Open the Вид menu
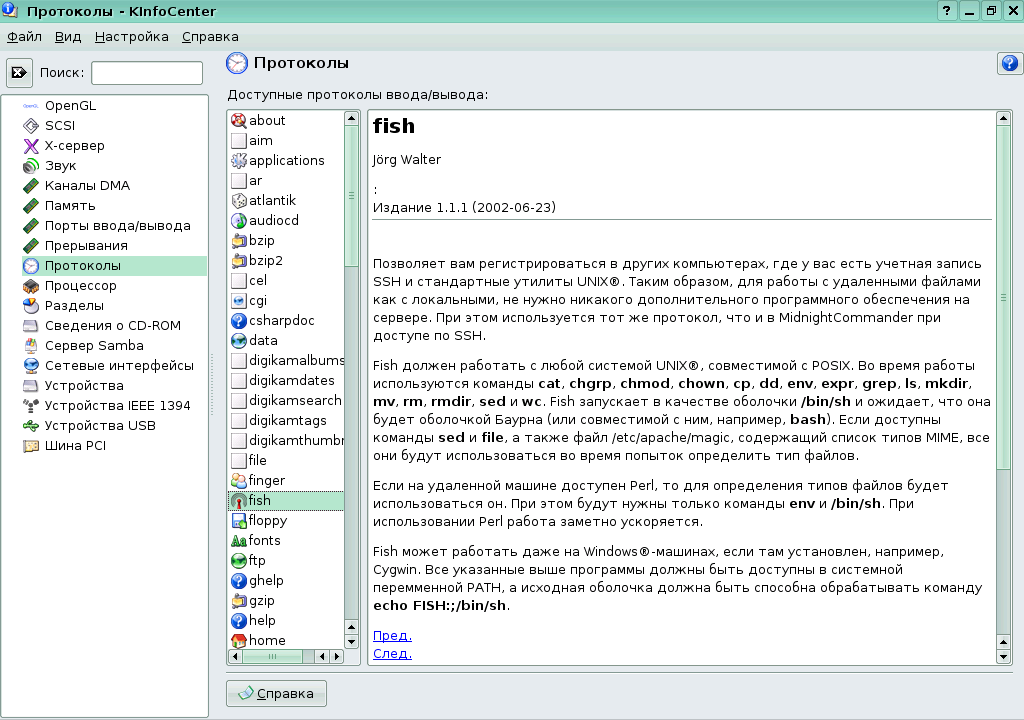 [66, 35]
